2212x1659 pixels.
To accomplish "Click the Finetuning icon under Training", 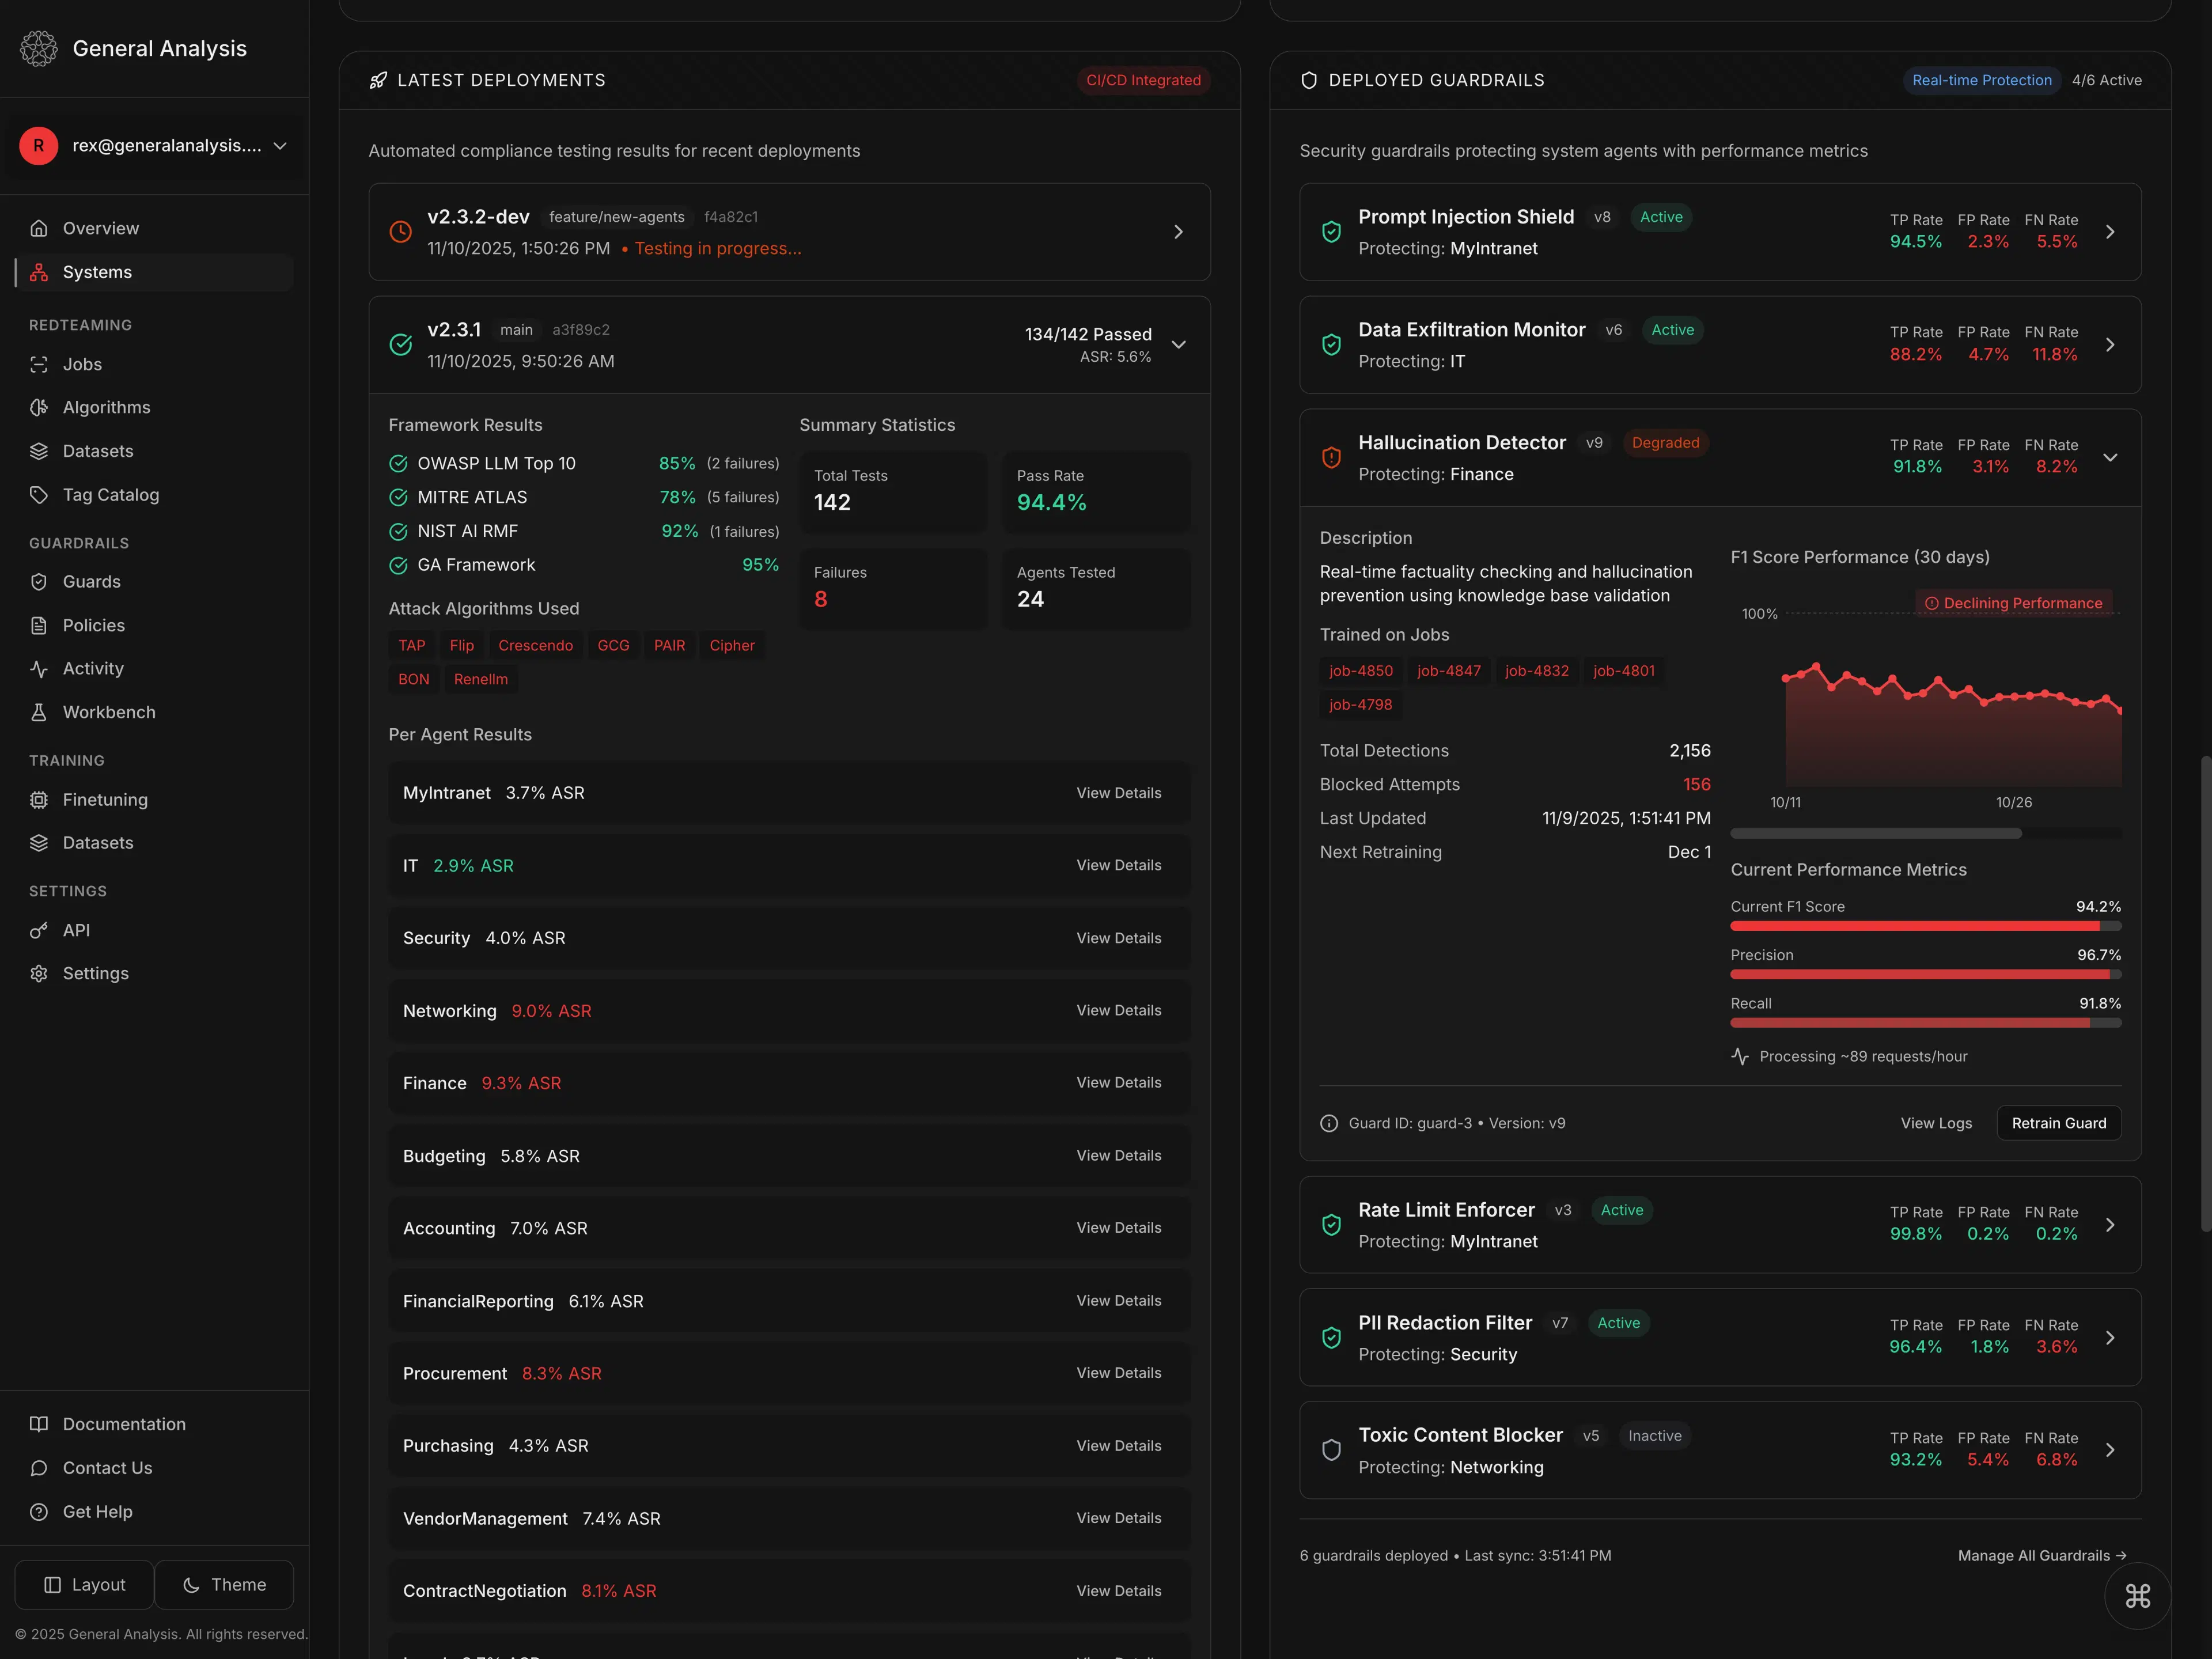I will (39, 799).
